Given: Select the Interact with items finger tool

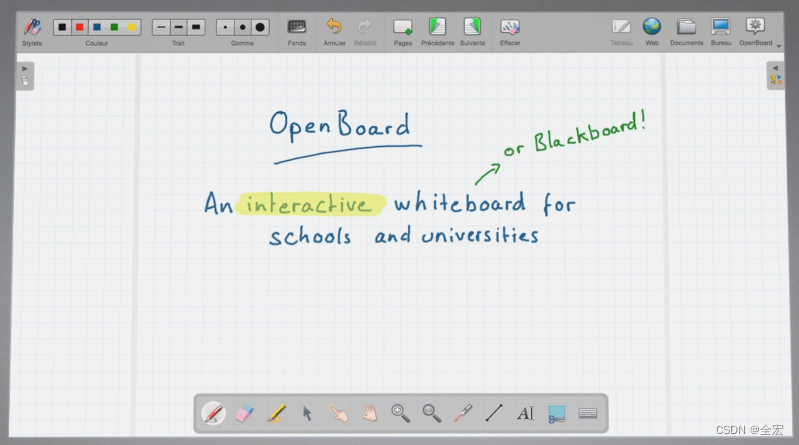Looking at the screenshot, I should click(x=338, y=412).
